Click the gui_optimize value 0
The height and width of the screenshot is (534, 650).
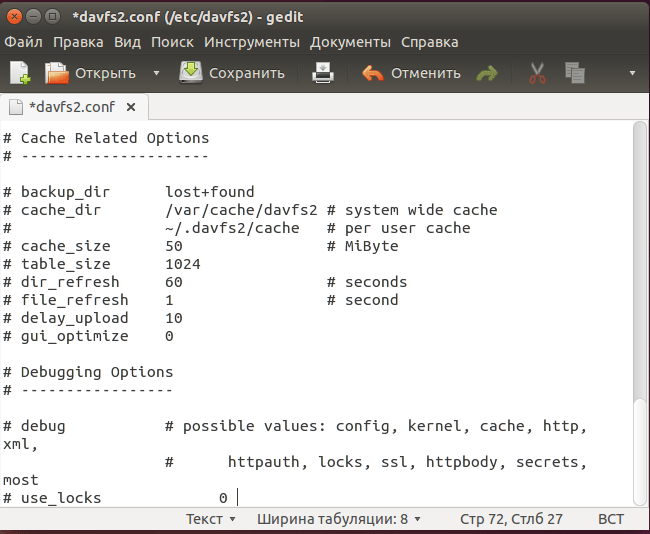pos(169,336)
